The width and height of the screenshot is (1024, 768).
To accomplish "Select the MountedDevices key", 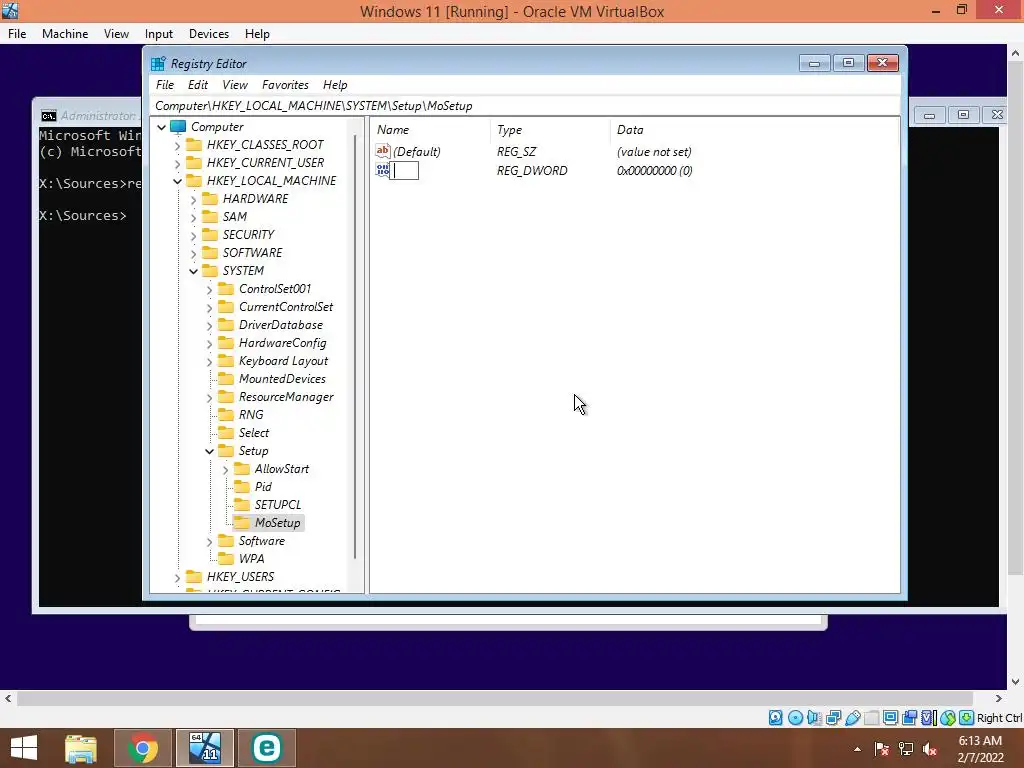I will pos(282,379).
